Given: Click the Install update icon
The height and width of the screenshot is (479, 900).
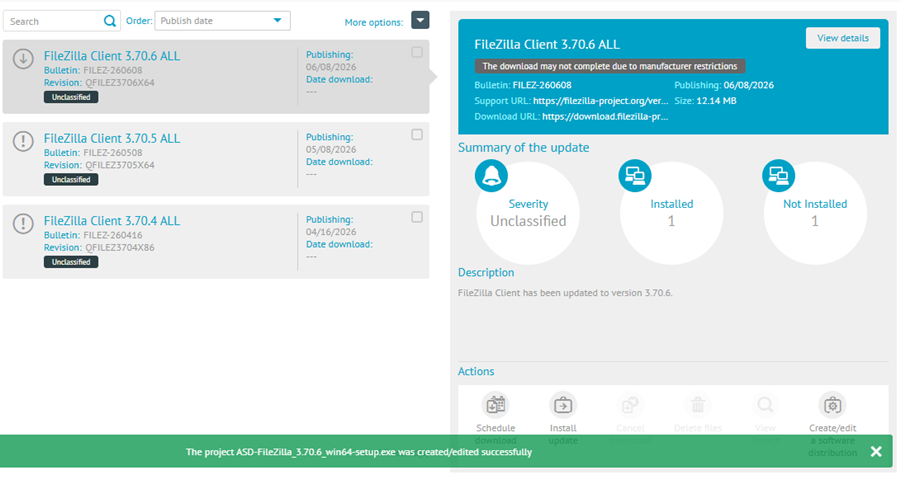Looking at the screenshot, I should (563, 405).
